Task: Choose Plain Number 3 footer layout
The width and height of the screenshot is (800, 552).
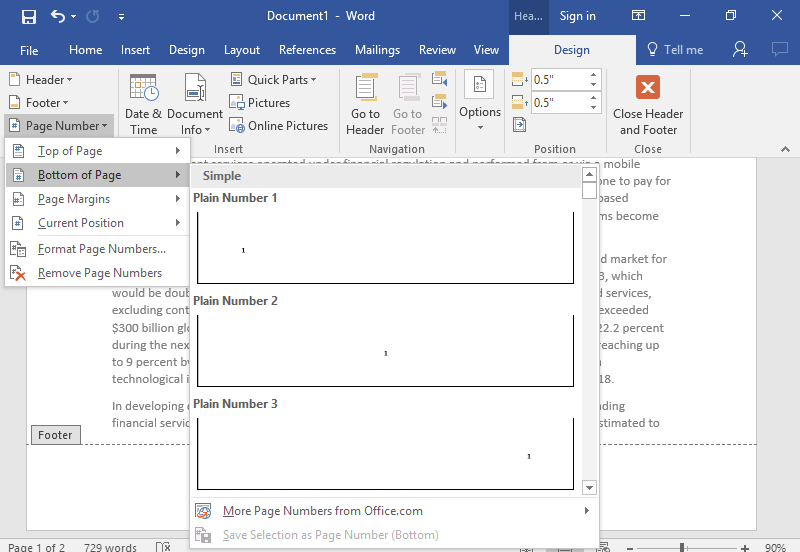Action: tap(385, 453)
